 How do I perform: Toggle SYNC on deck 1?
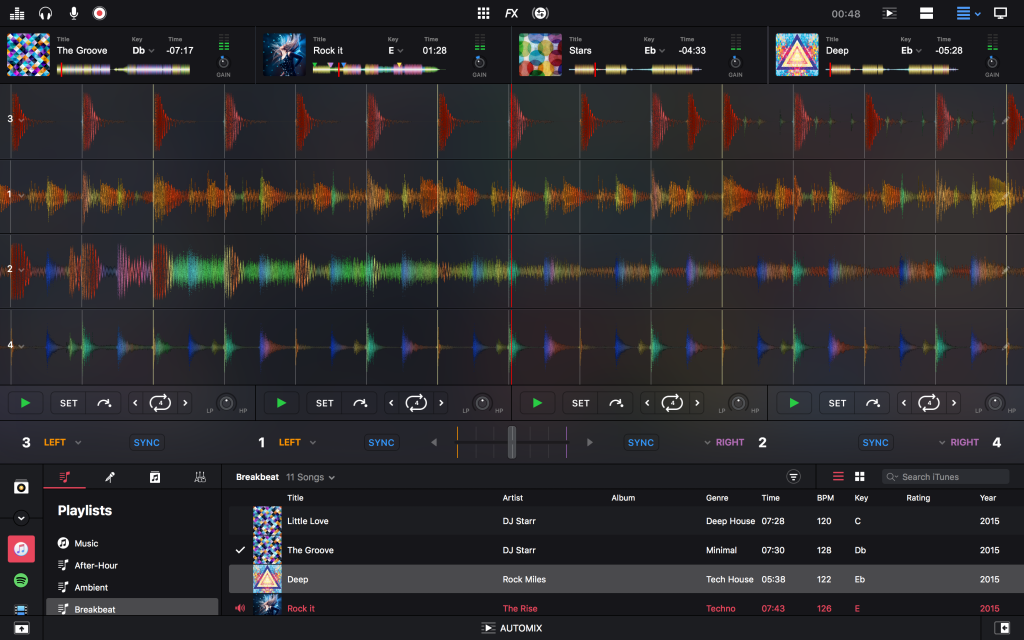(x=381, y=442)
